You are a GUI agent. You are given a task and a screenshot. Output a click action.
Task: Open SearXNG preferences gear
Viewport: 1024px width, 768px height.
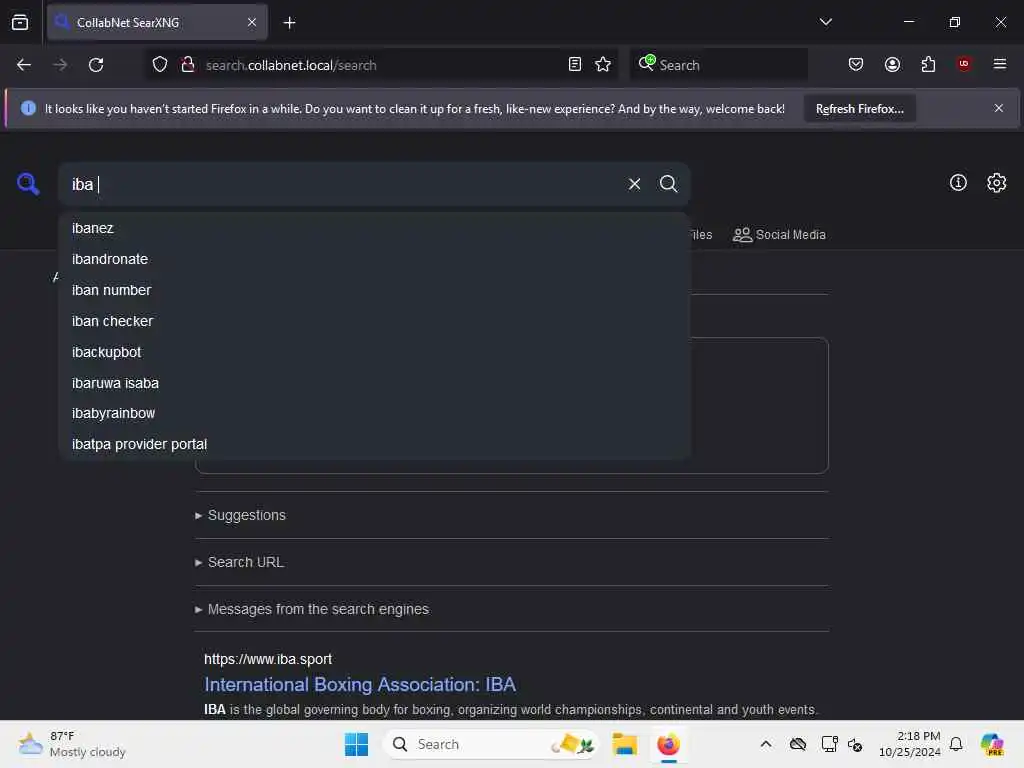click(x=997, y=183)
